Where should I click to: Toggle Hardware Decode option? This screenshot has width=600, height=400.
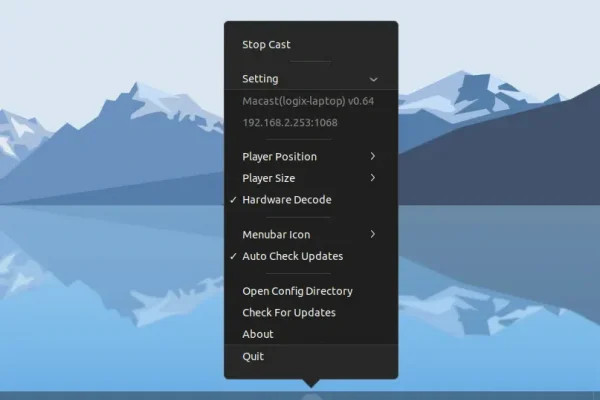click(x=311, y=199)
